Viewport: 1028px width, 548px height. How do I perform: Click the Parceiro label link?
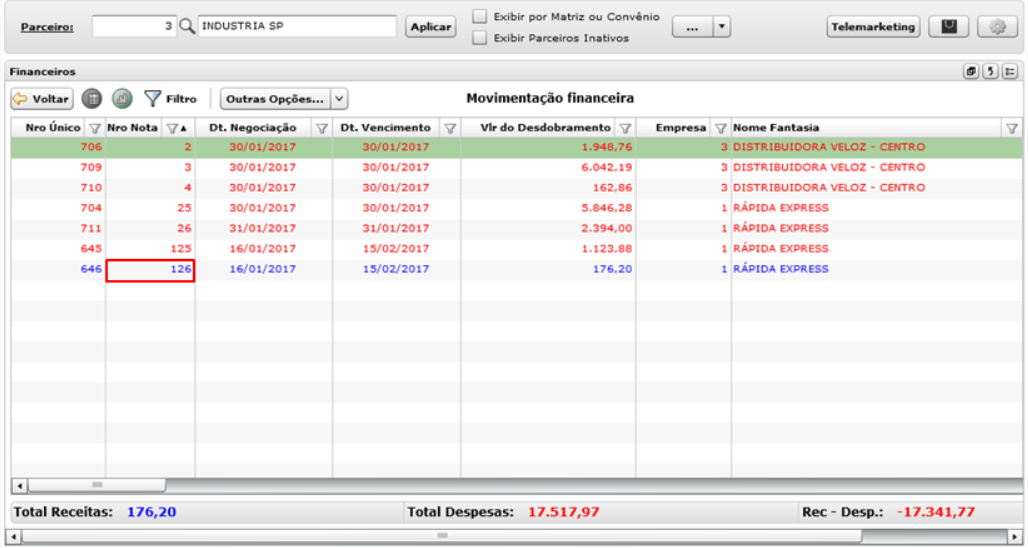tap(47, 28)
